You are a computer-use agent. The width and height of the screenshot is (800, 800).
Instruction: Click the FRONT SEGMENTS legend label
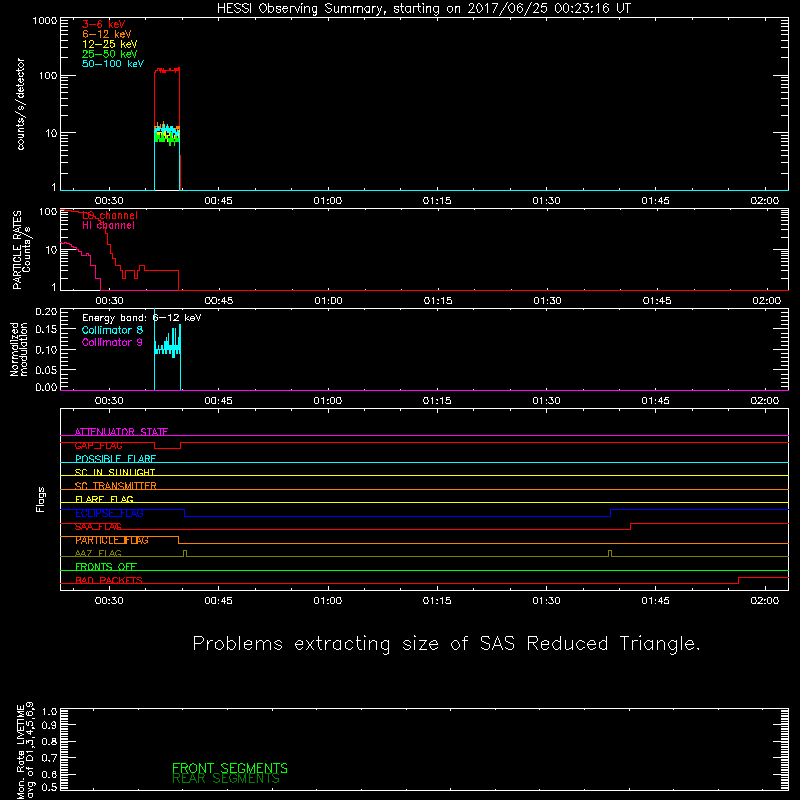tap(230, 768)
